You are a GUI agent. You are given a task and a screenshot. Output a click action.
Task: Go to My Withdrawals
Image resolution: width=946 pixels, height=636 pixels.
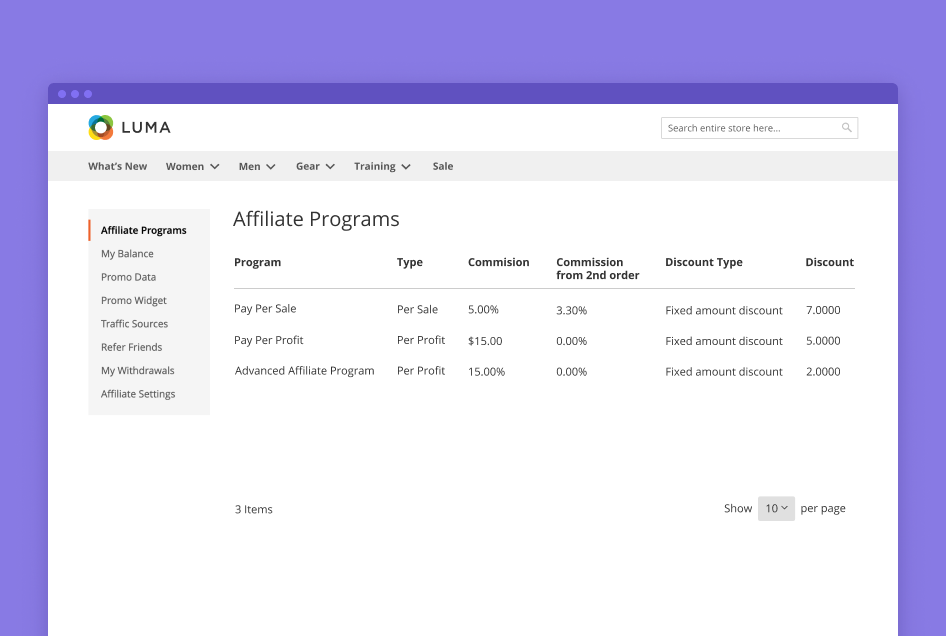click(x=137, y=370)
